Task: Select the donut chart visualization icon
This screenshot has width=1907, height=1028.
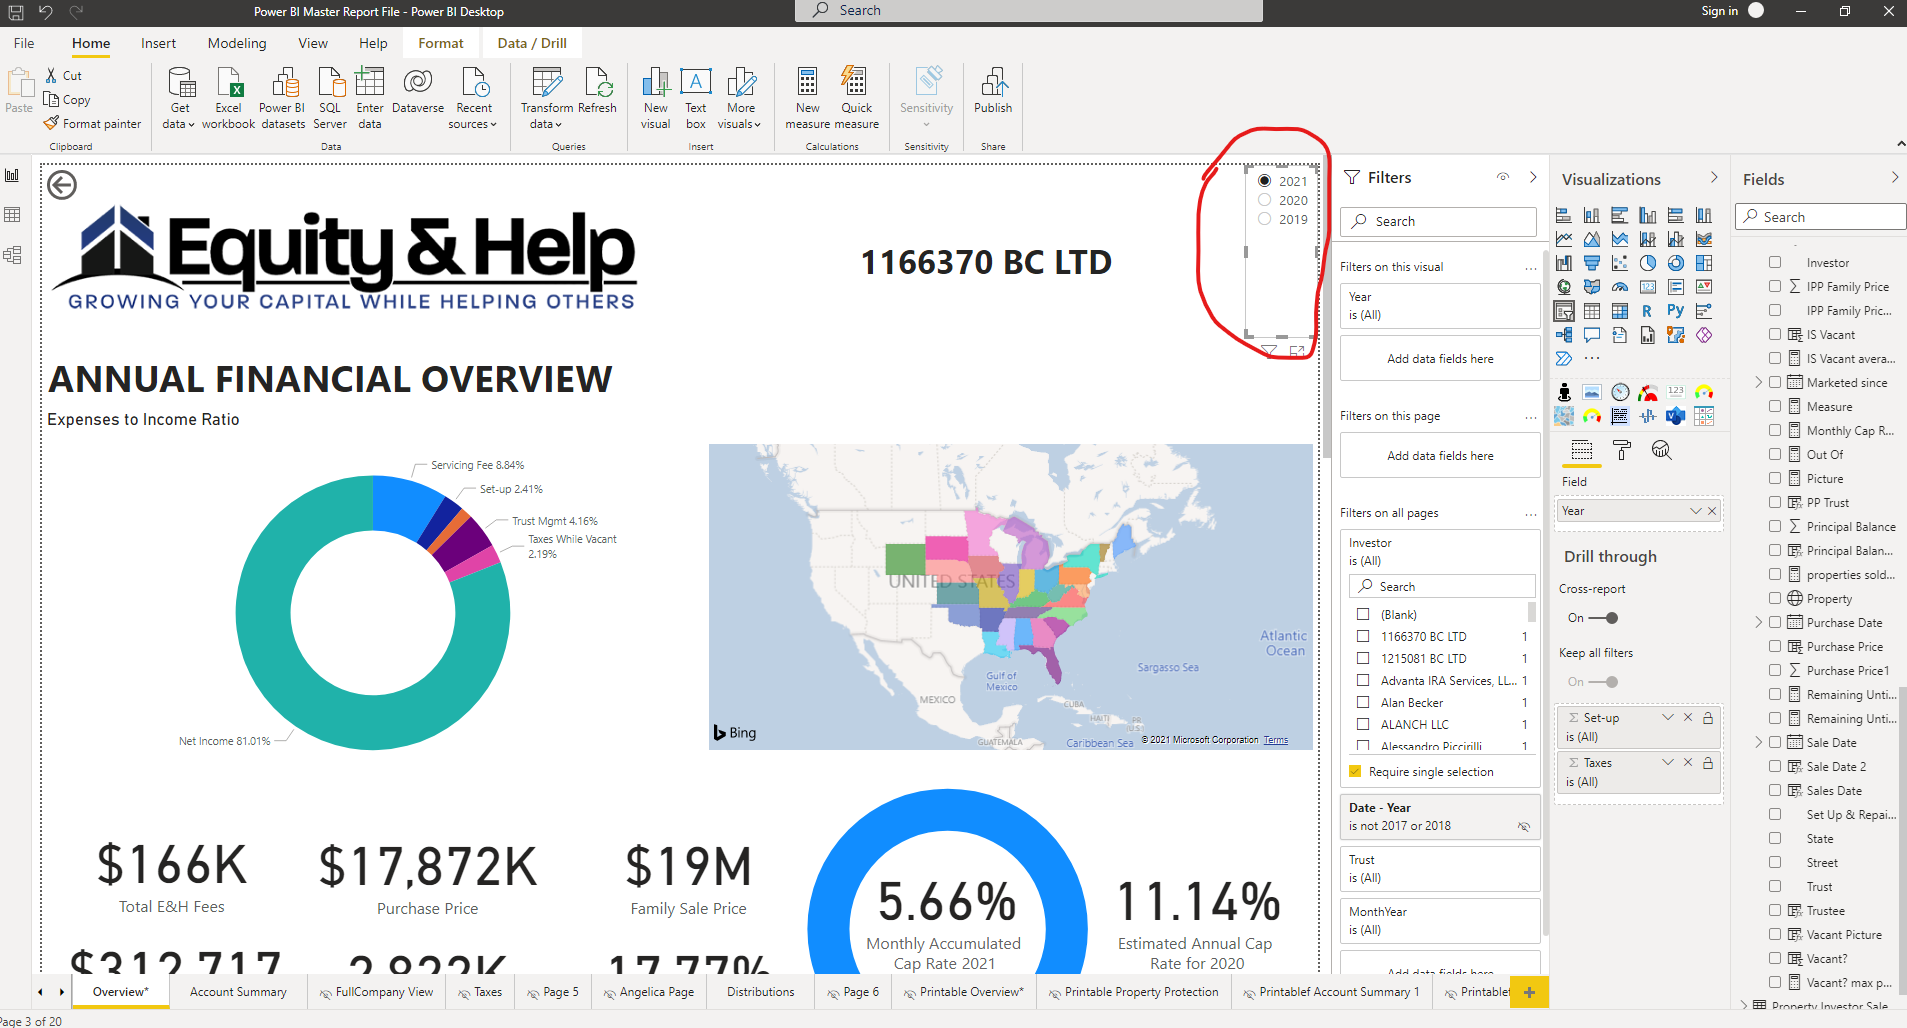Action: click(x=1675, y=263)
